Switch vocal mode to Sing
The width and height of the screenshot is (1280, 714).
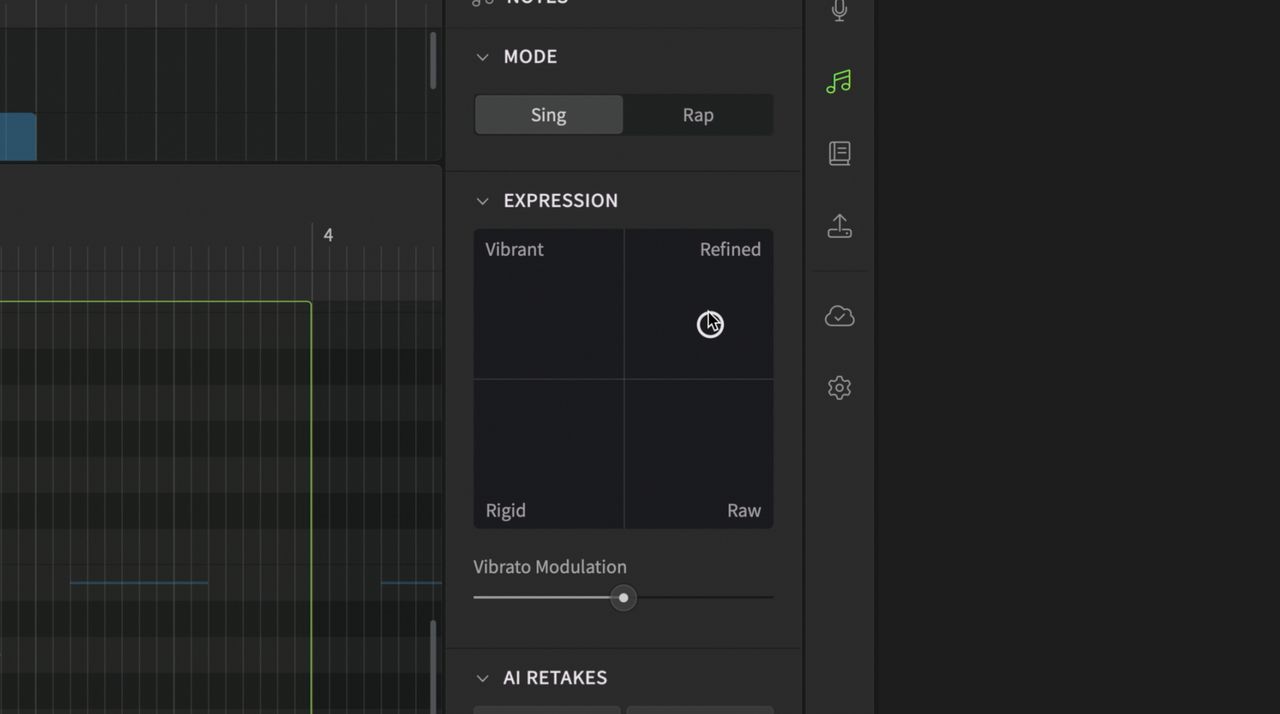coord(548,115)
